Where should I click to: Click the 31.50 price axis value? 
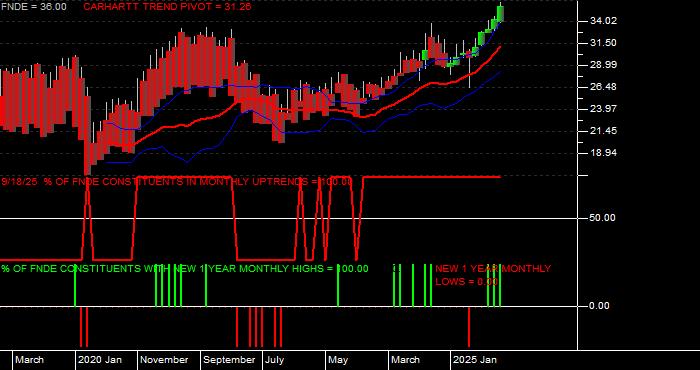click(603, 43)
